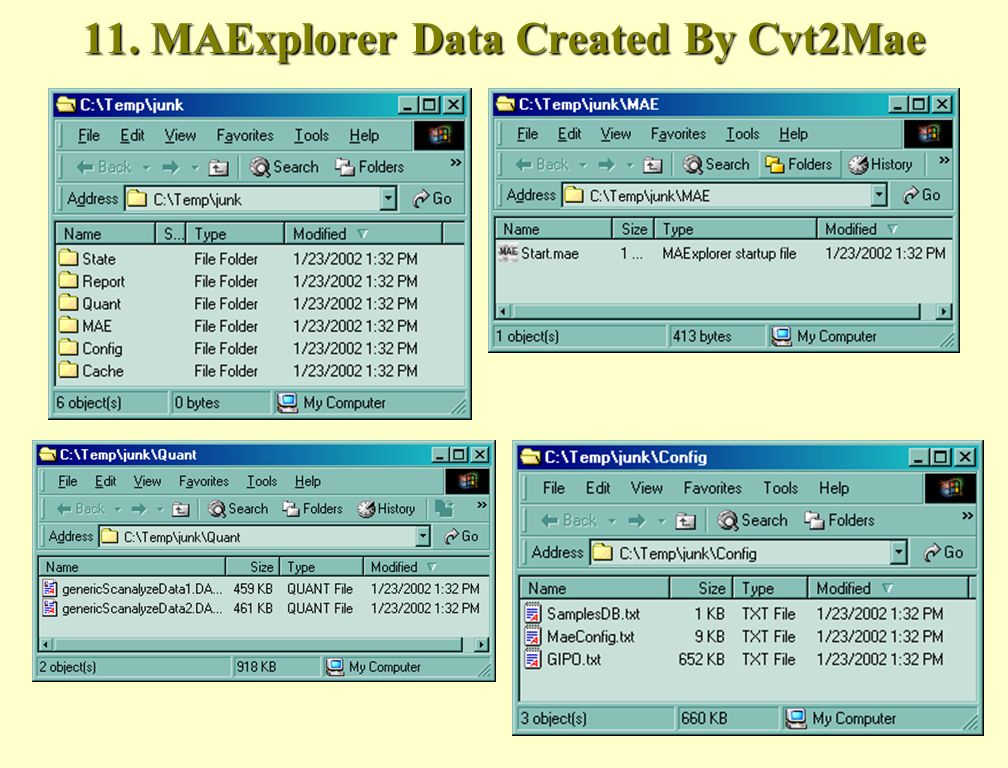Click Folders in the C:\Temp\junk window toolbar

tap(370, 167)
